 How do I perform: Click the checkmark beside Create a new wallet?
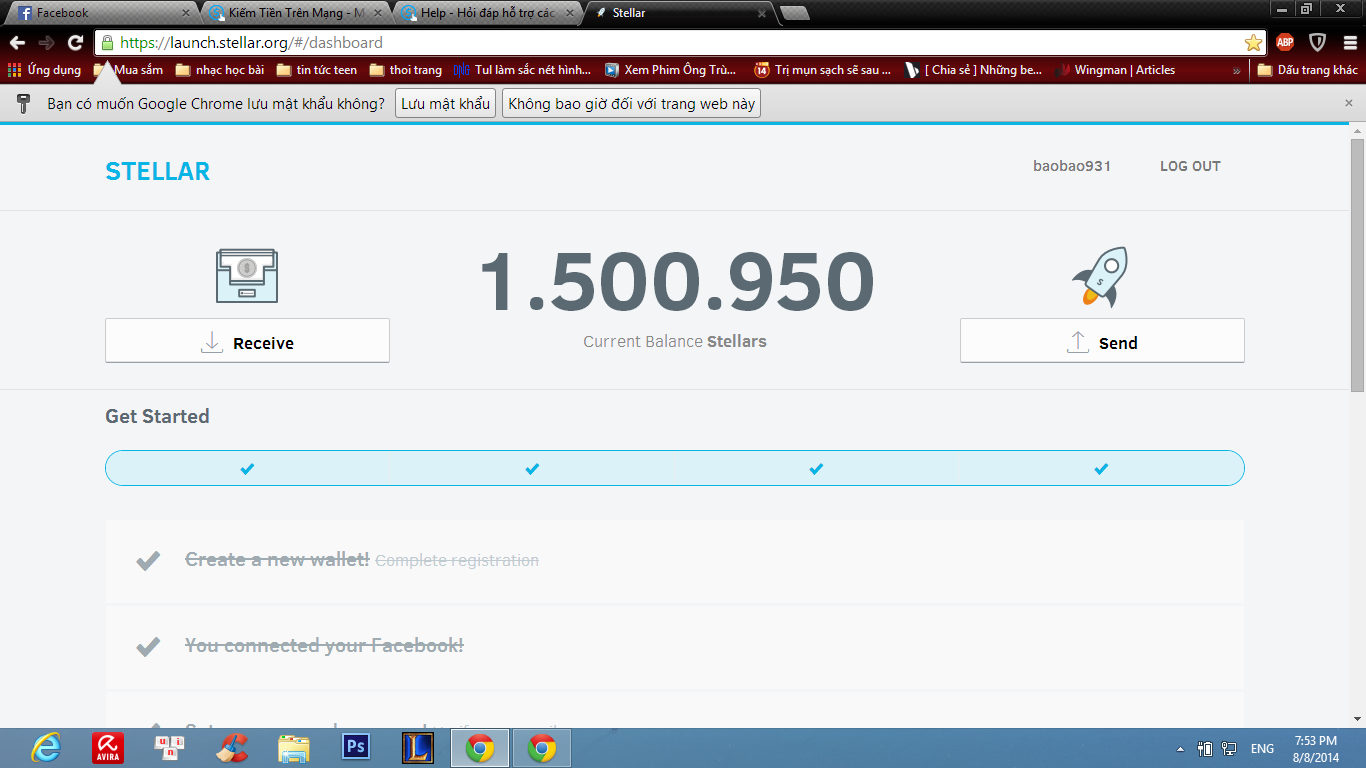point(148,561)
